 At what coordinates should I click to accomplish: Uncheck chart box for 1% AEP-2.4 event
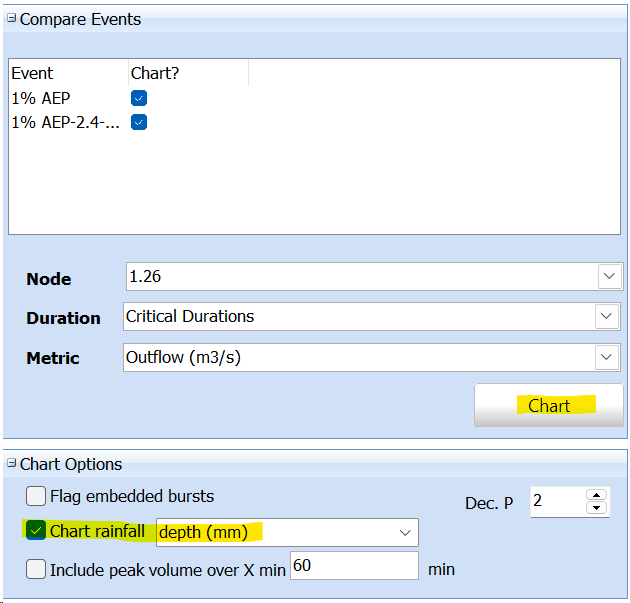tap(139, 122)
